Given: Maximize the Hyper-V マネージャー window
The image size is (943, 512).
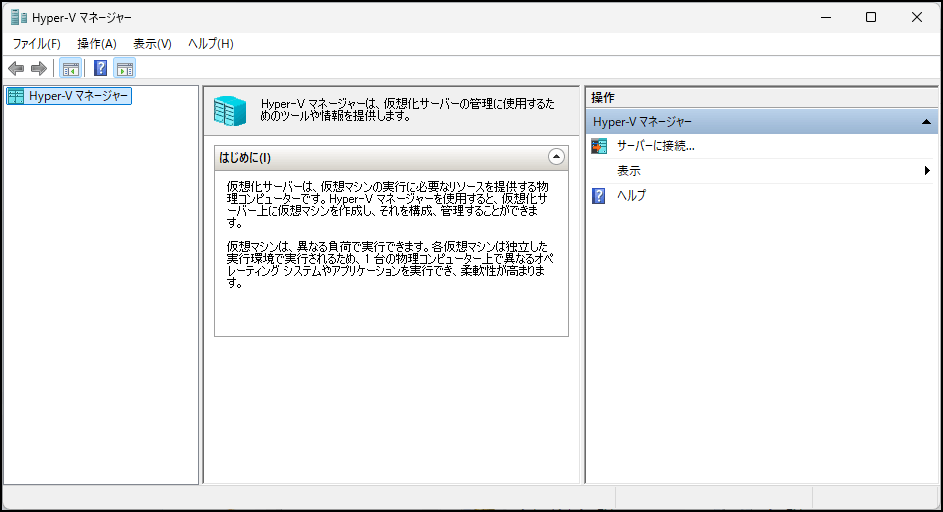Looking at the screenshot, I should [x=871, y=17].
